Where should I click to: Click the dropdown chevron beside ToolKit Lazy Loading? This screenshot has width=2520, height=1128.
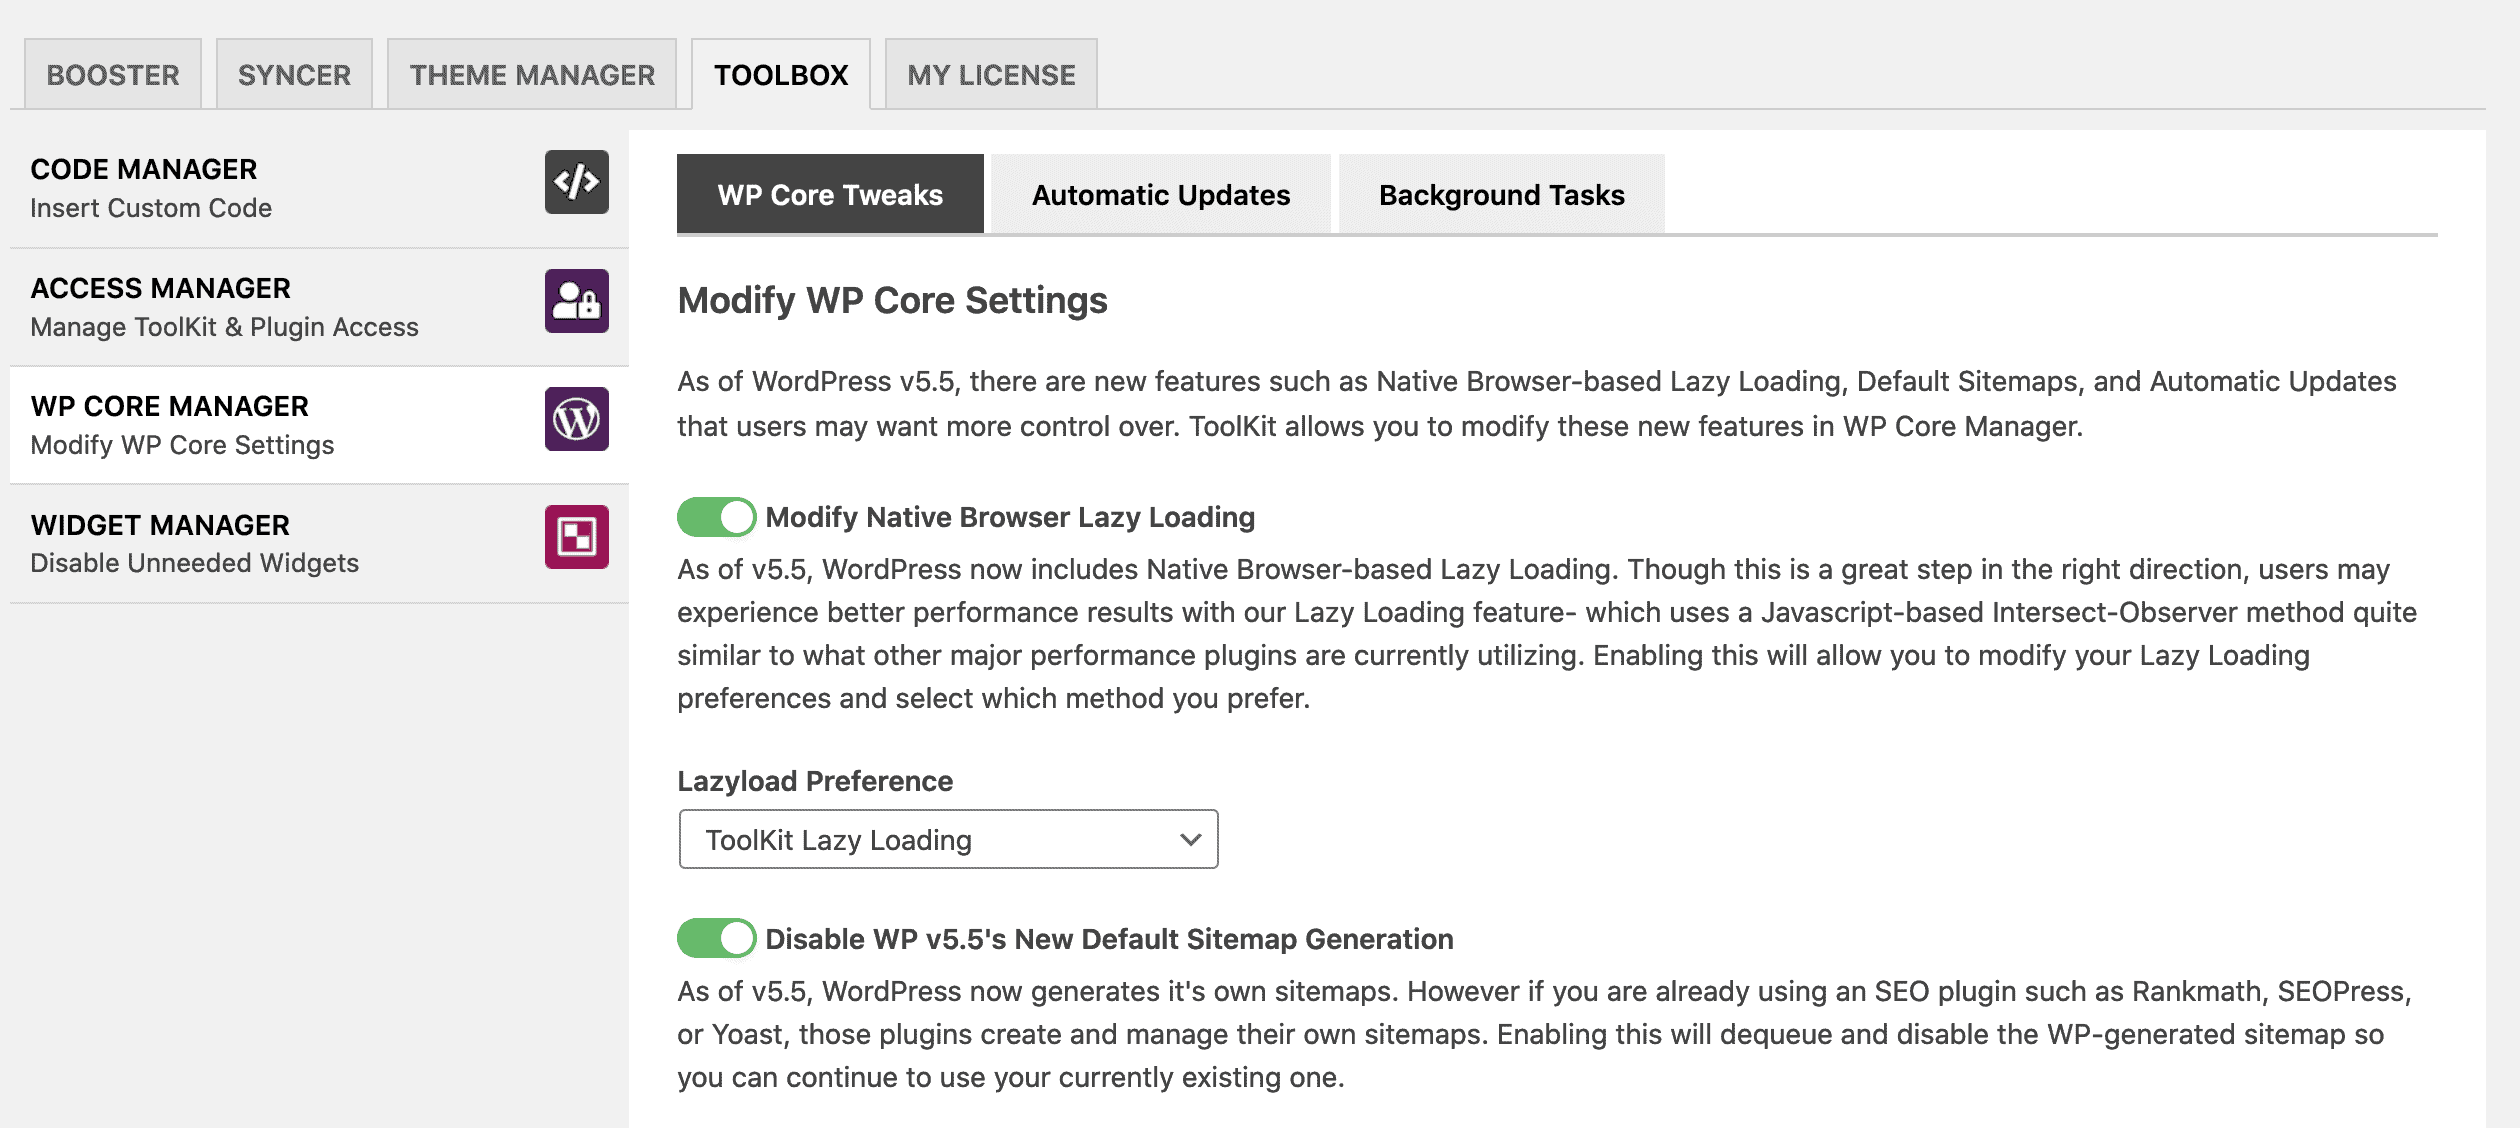pos(1190,839)
